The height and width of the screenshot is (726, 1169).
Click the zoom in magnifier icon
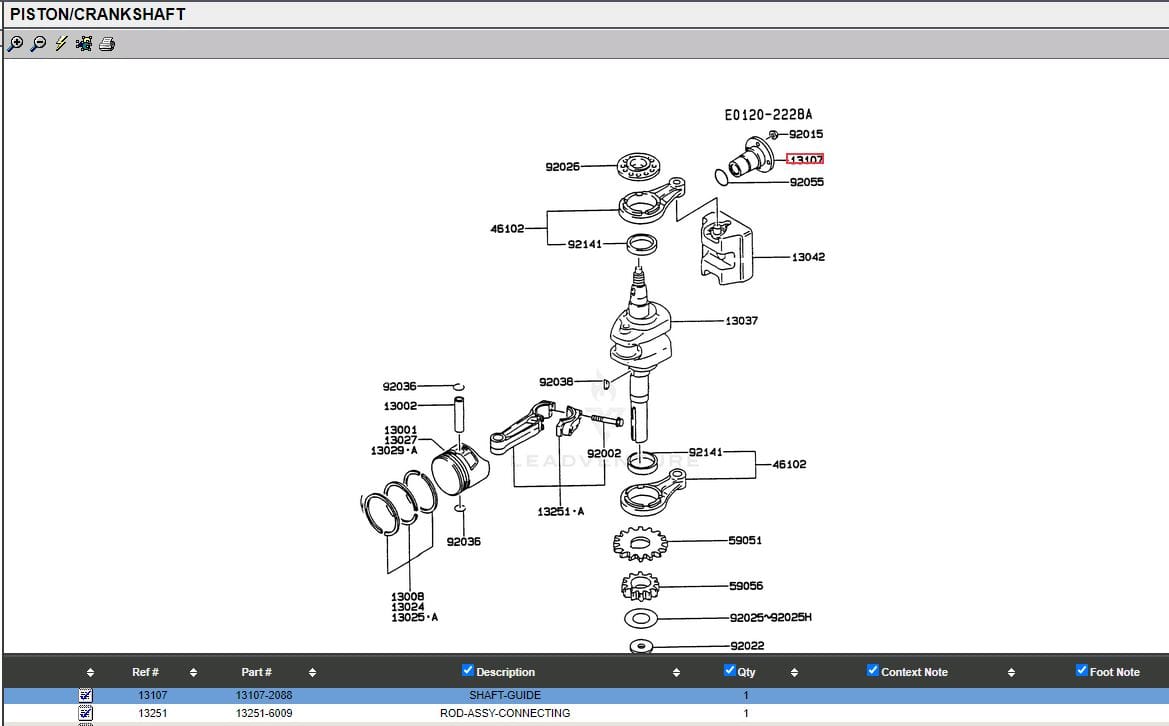tap(15, 44)
